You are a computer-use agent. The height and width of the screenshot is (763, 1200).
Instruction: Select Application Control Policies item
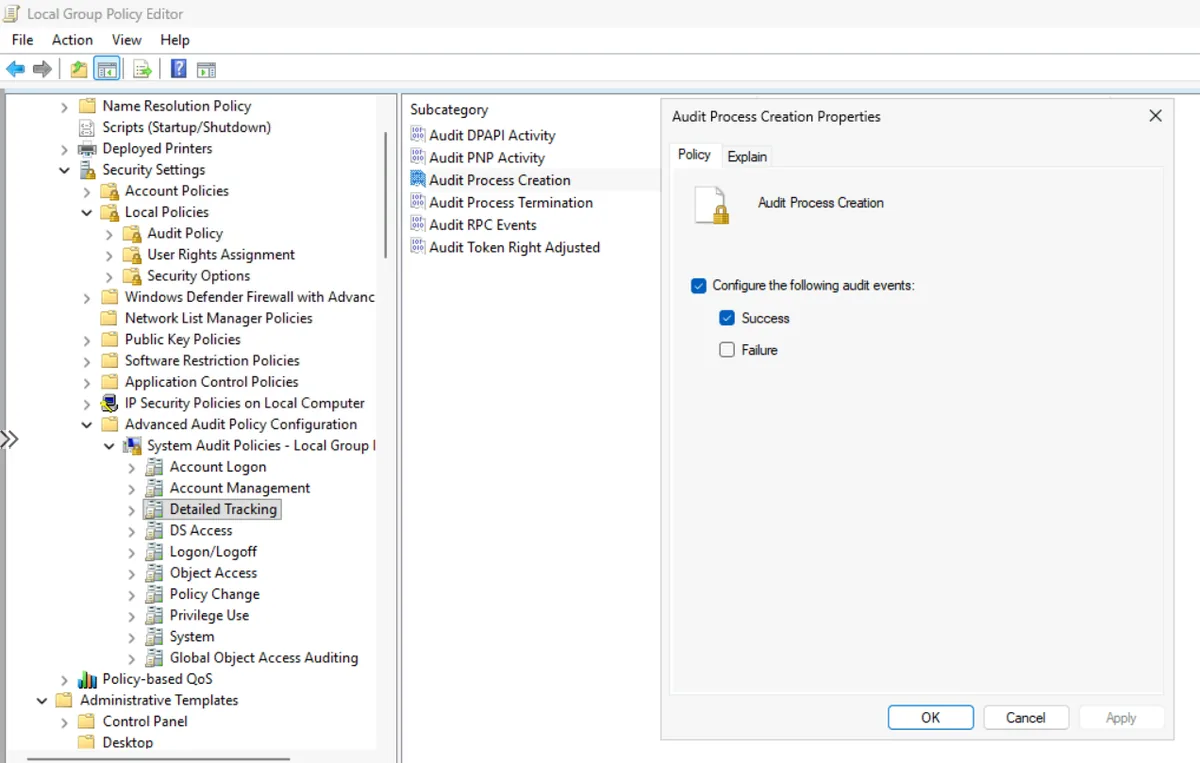pos(211,382)
